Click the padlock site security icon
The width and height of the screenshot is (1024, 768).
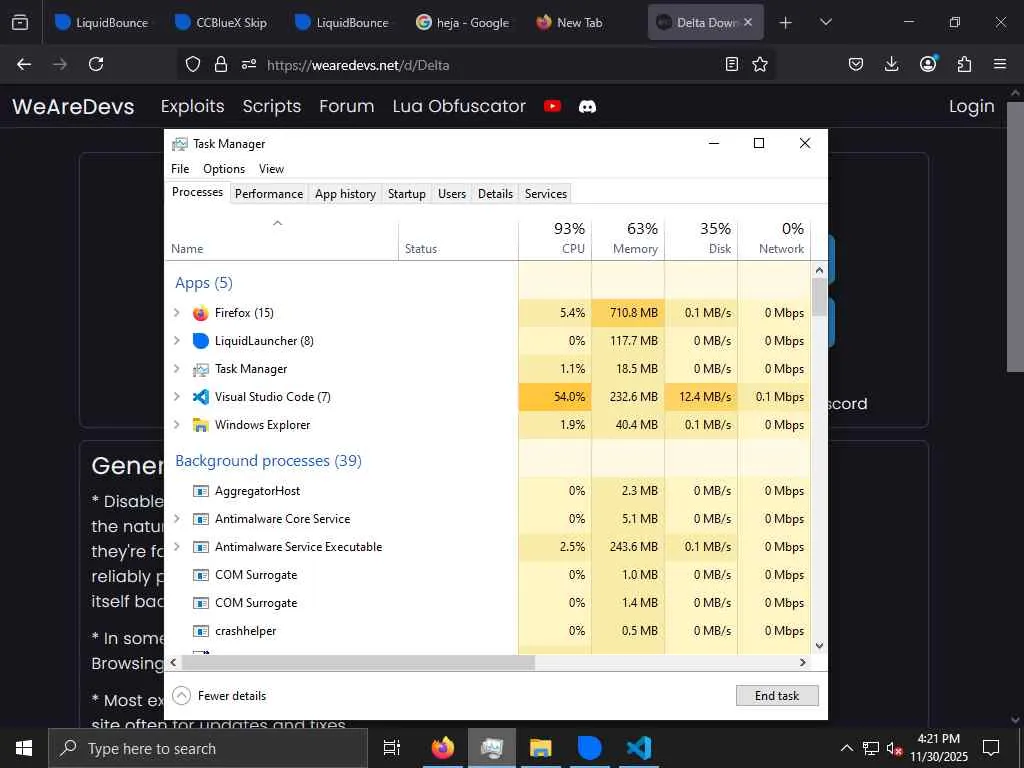pos(221,64)
